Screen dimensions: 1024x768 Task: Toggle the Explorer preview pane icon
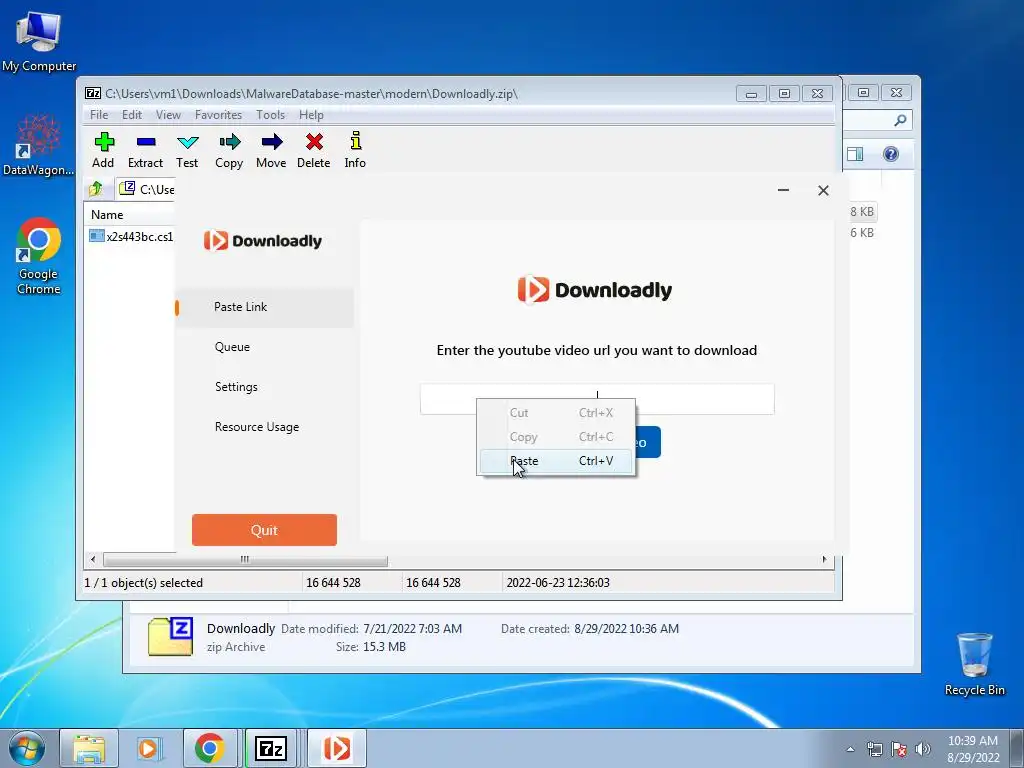point(855,154)
